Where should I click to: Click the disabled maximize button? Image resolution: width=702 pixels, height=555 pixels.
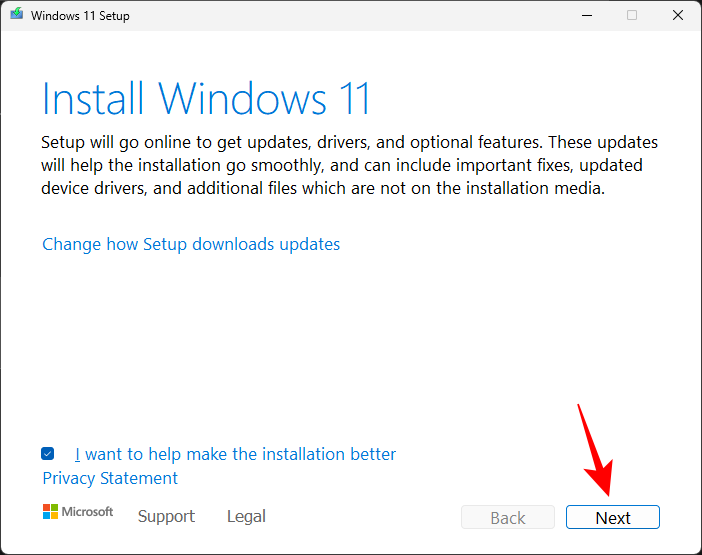(632, 15)
